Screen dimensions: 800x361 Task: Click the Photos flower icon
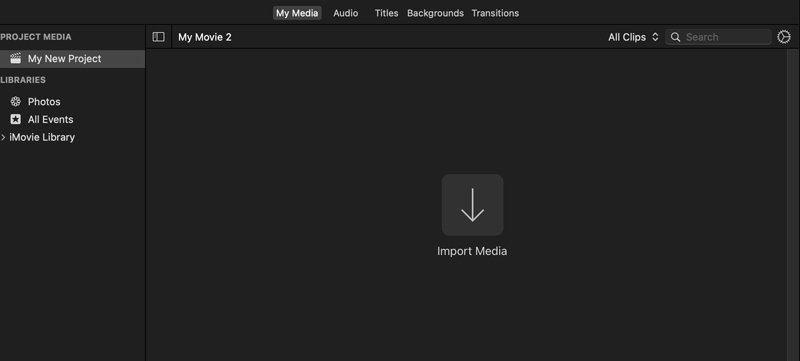tap(16, 101)
